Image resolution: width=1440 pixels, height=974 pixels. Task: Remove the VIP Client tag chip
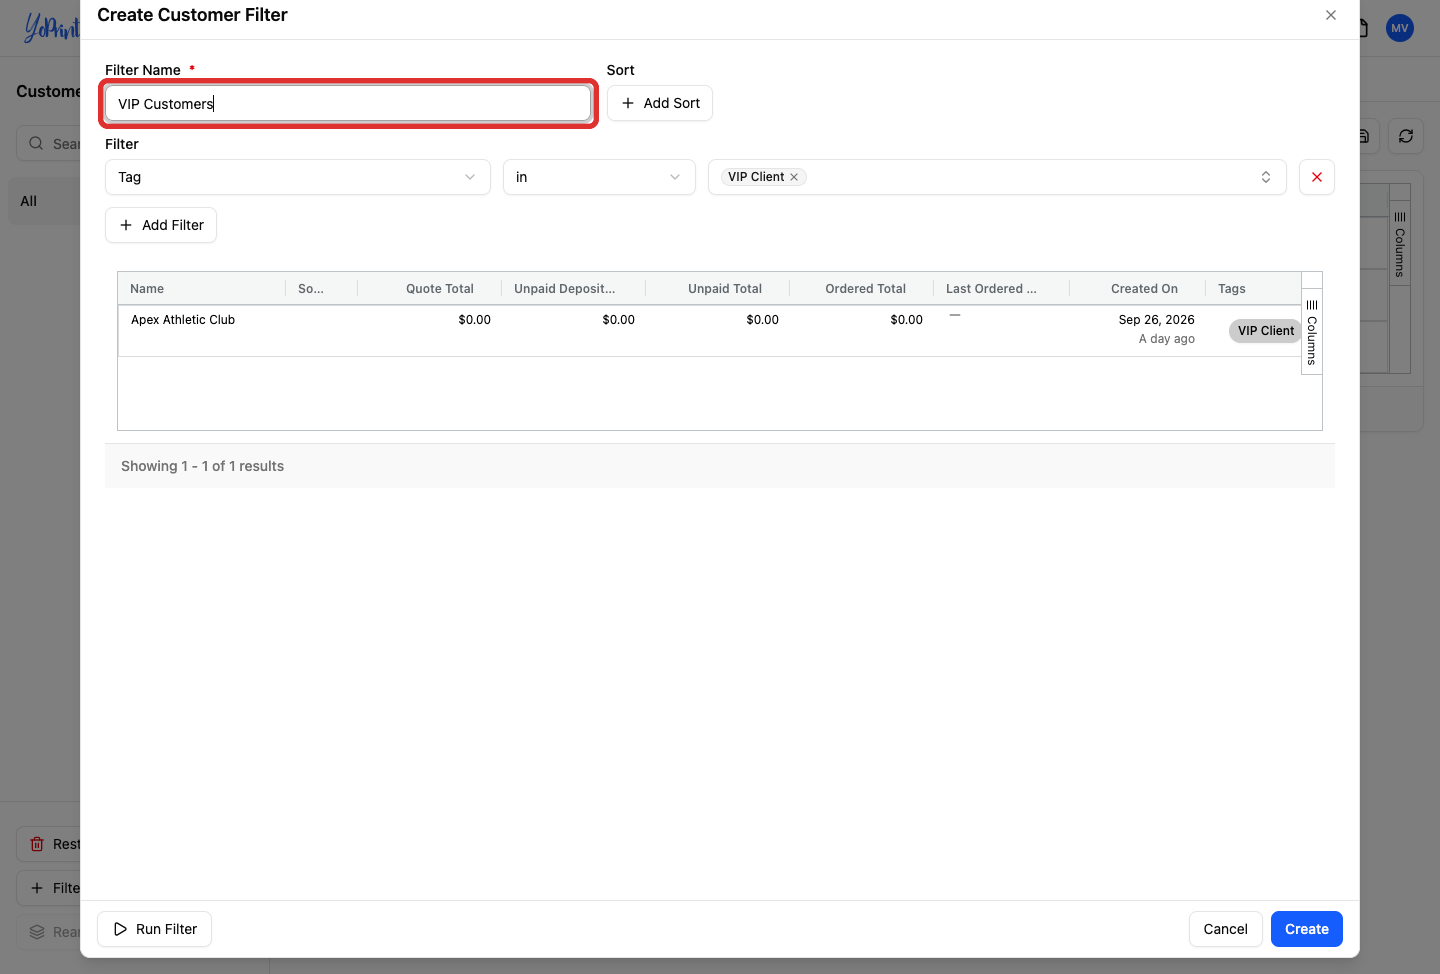point(794,177)
